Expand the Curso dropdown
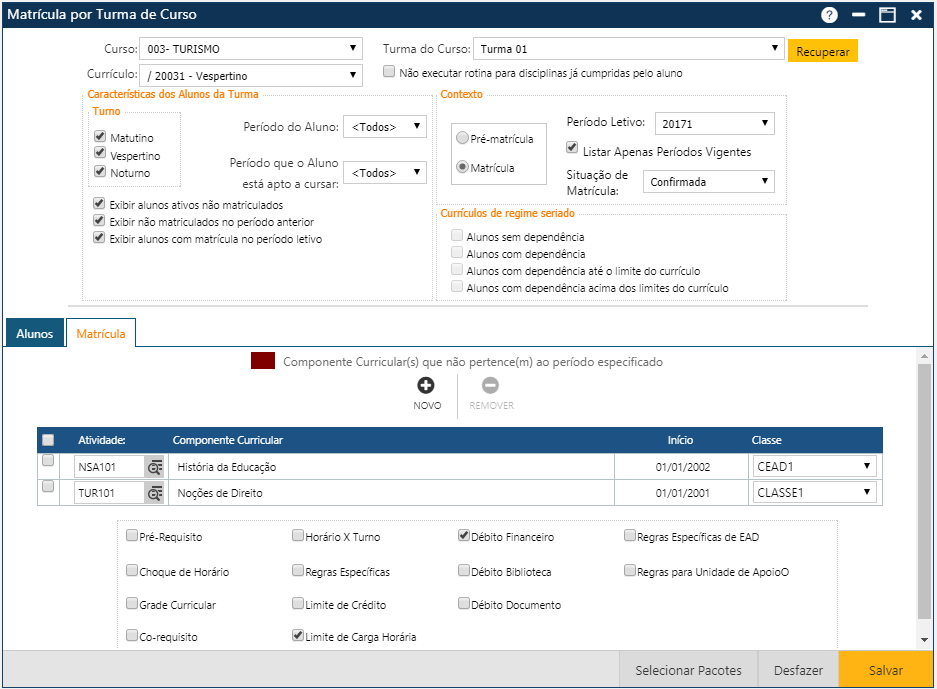The height and width of the screenshot is (689, 937). 252,48
